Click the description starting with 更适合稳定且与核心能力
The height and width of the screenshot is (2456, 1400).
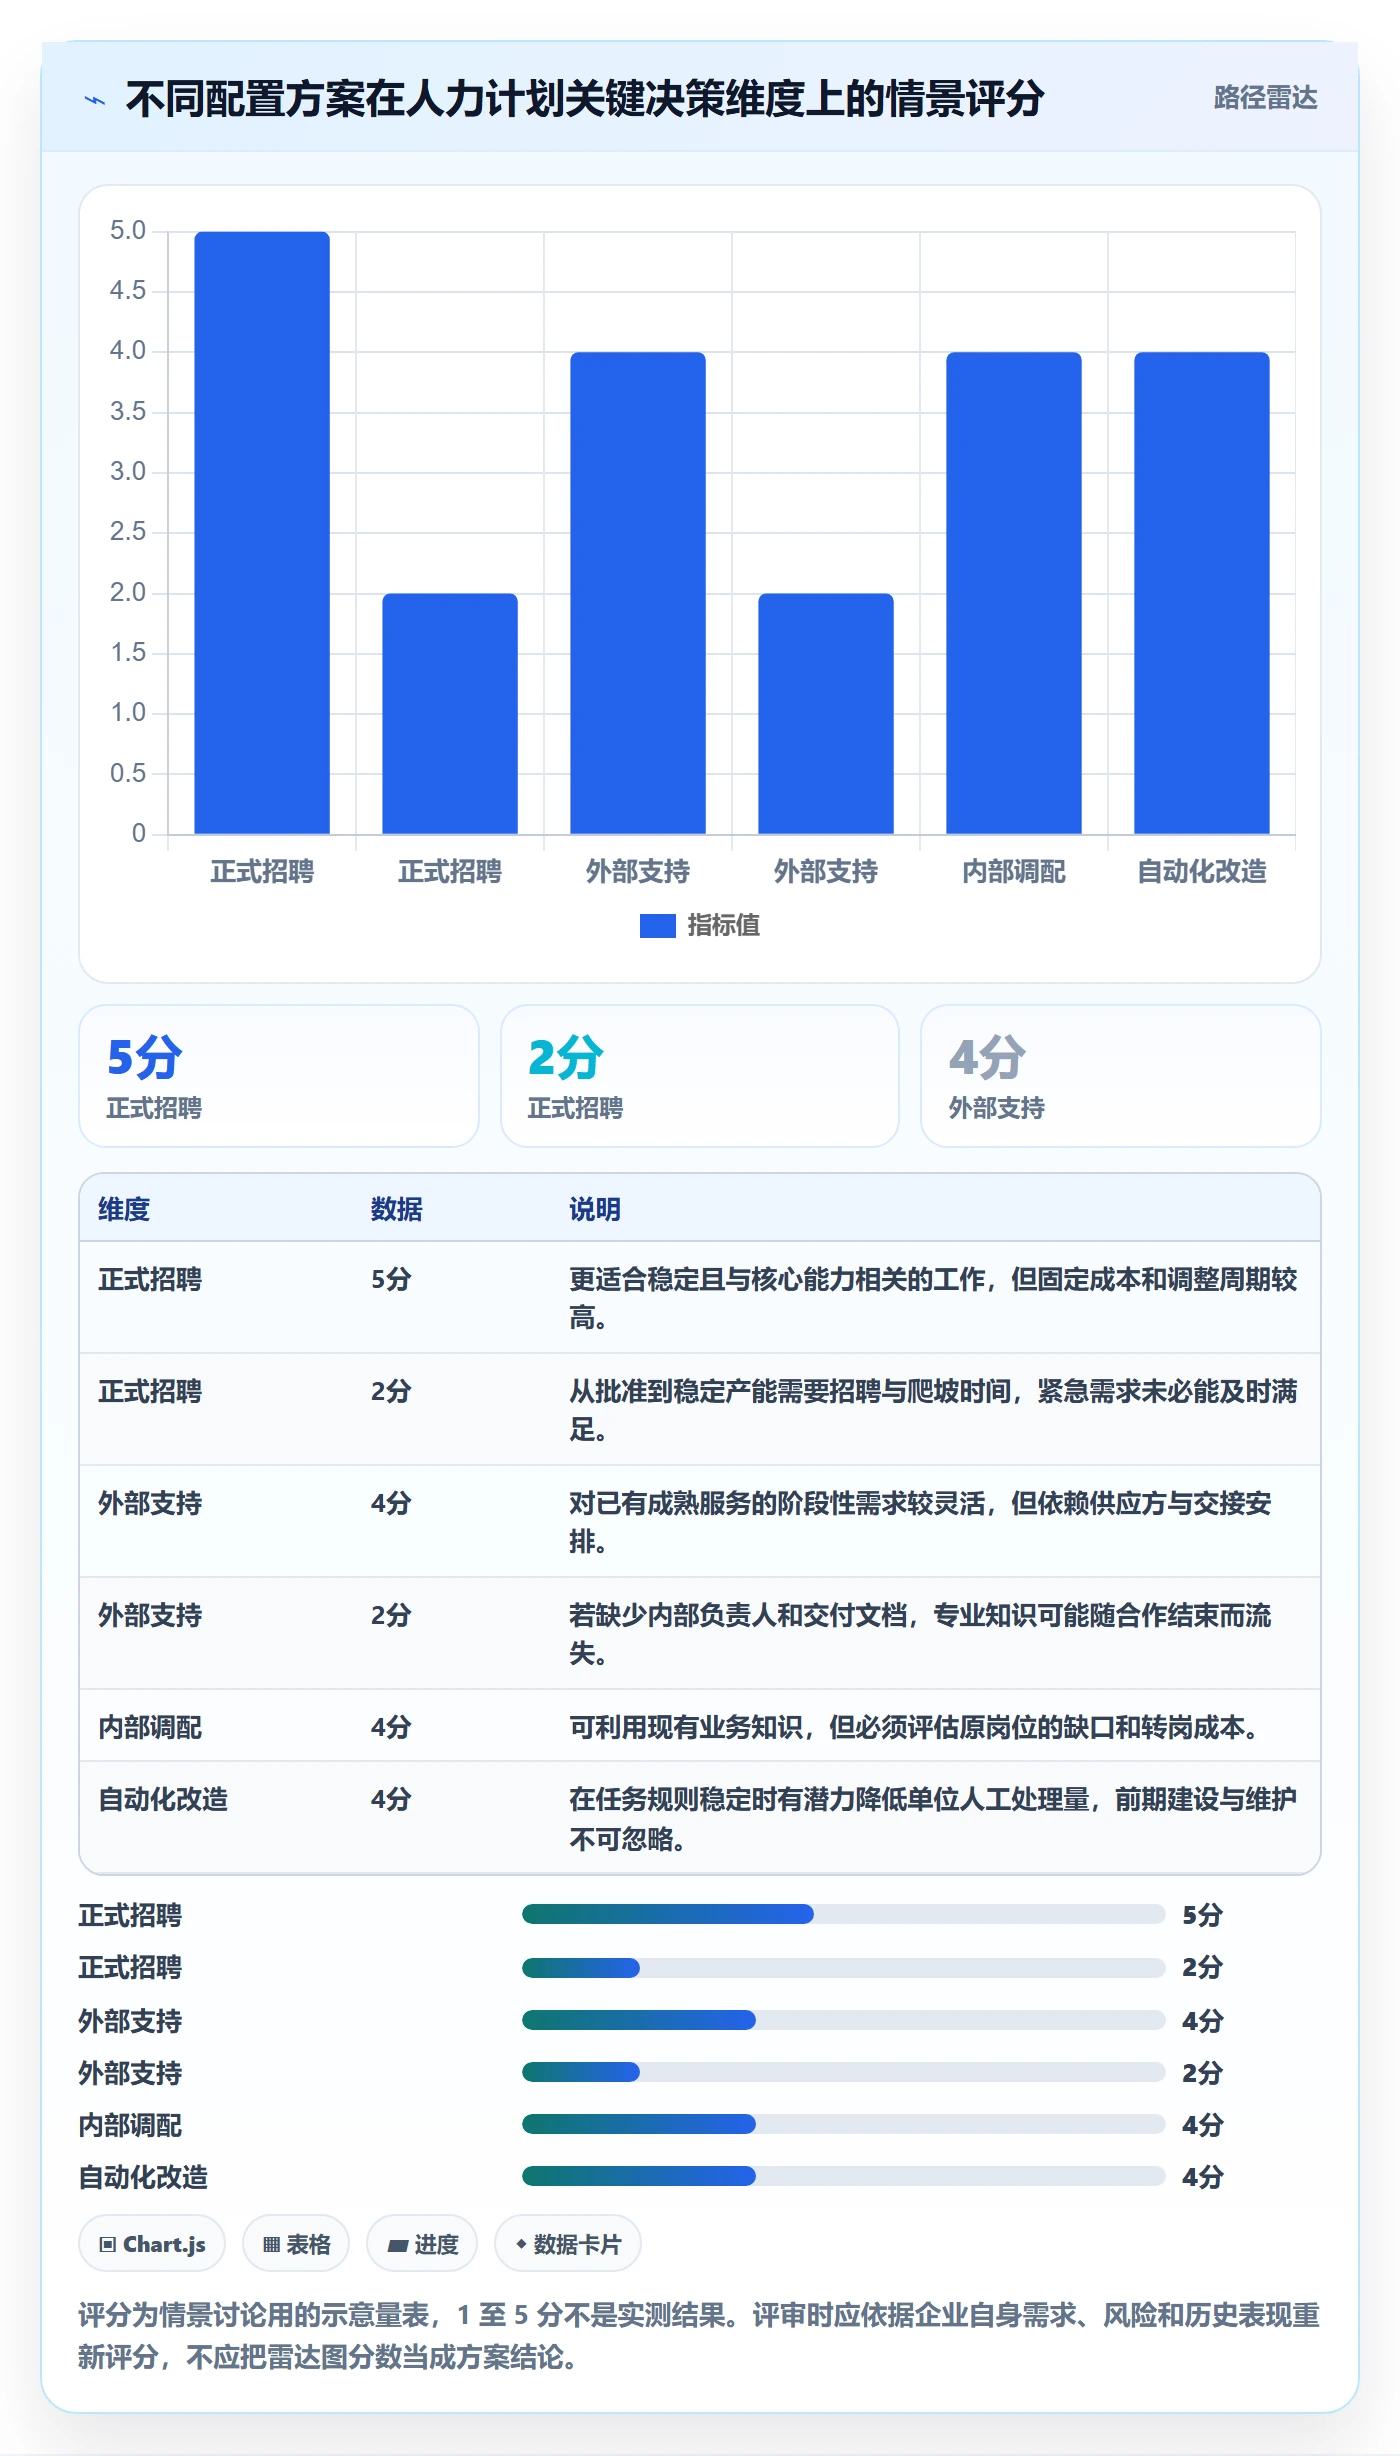click(934, 1298)
